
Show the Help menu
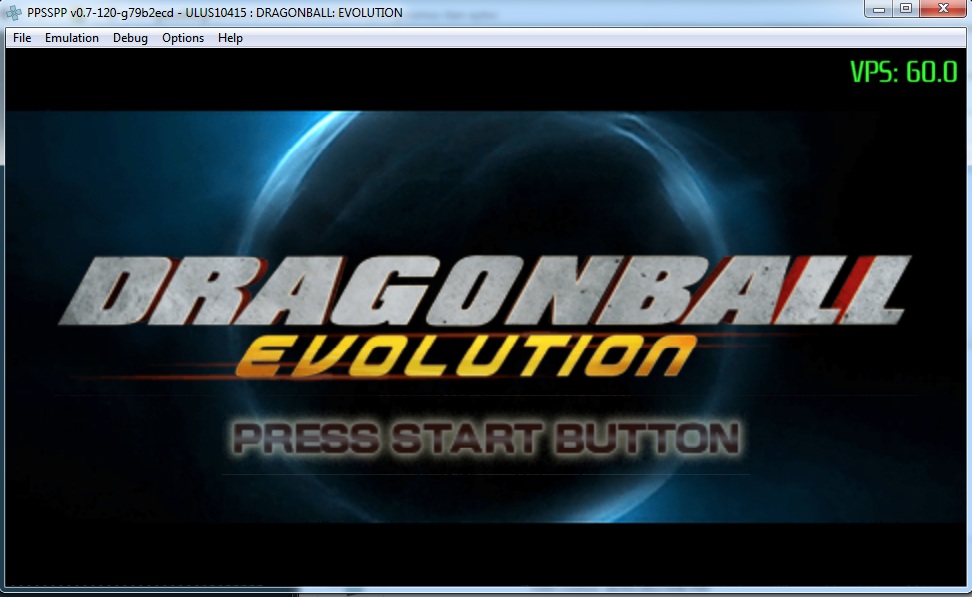pos(230,38)
